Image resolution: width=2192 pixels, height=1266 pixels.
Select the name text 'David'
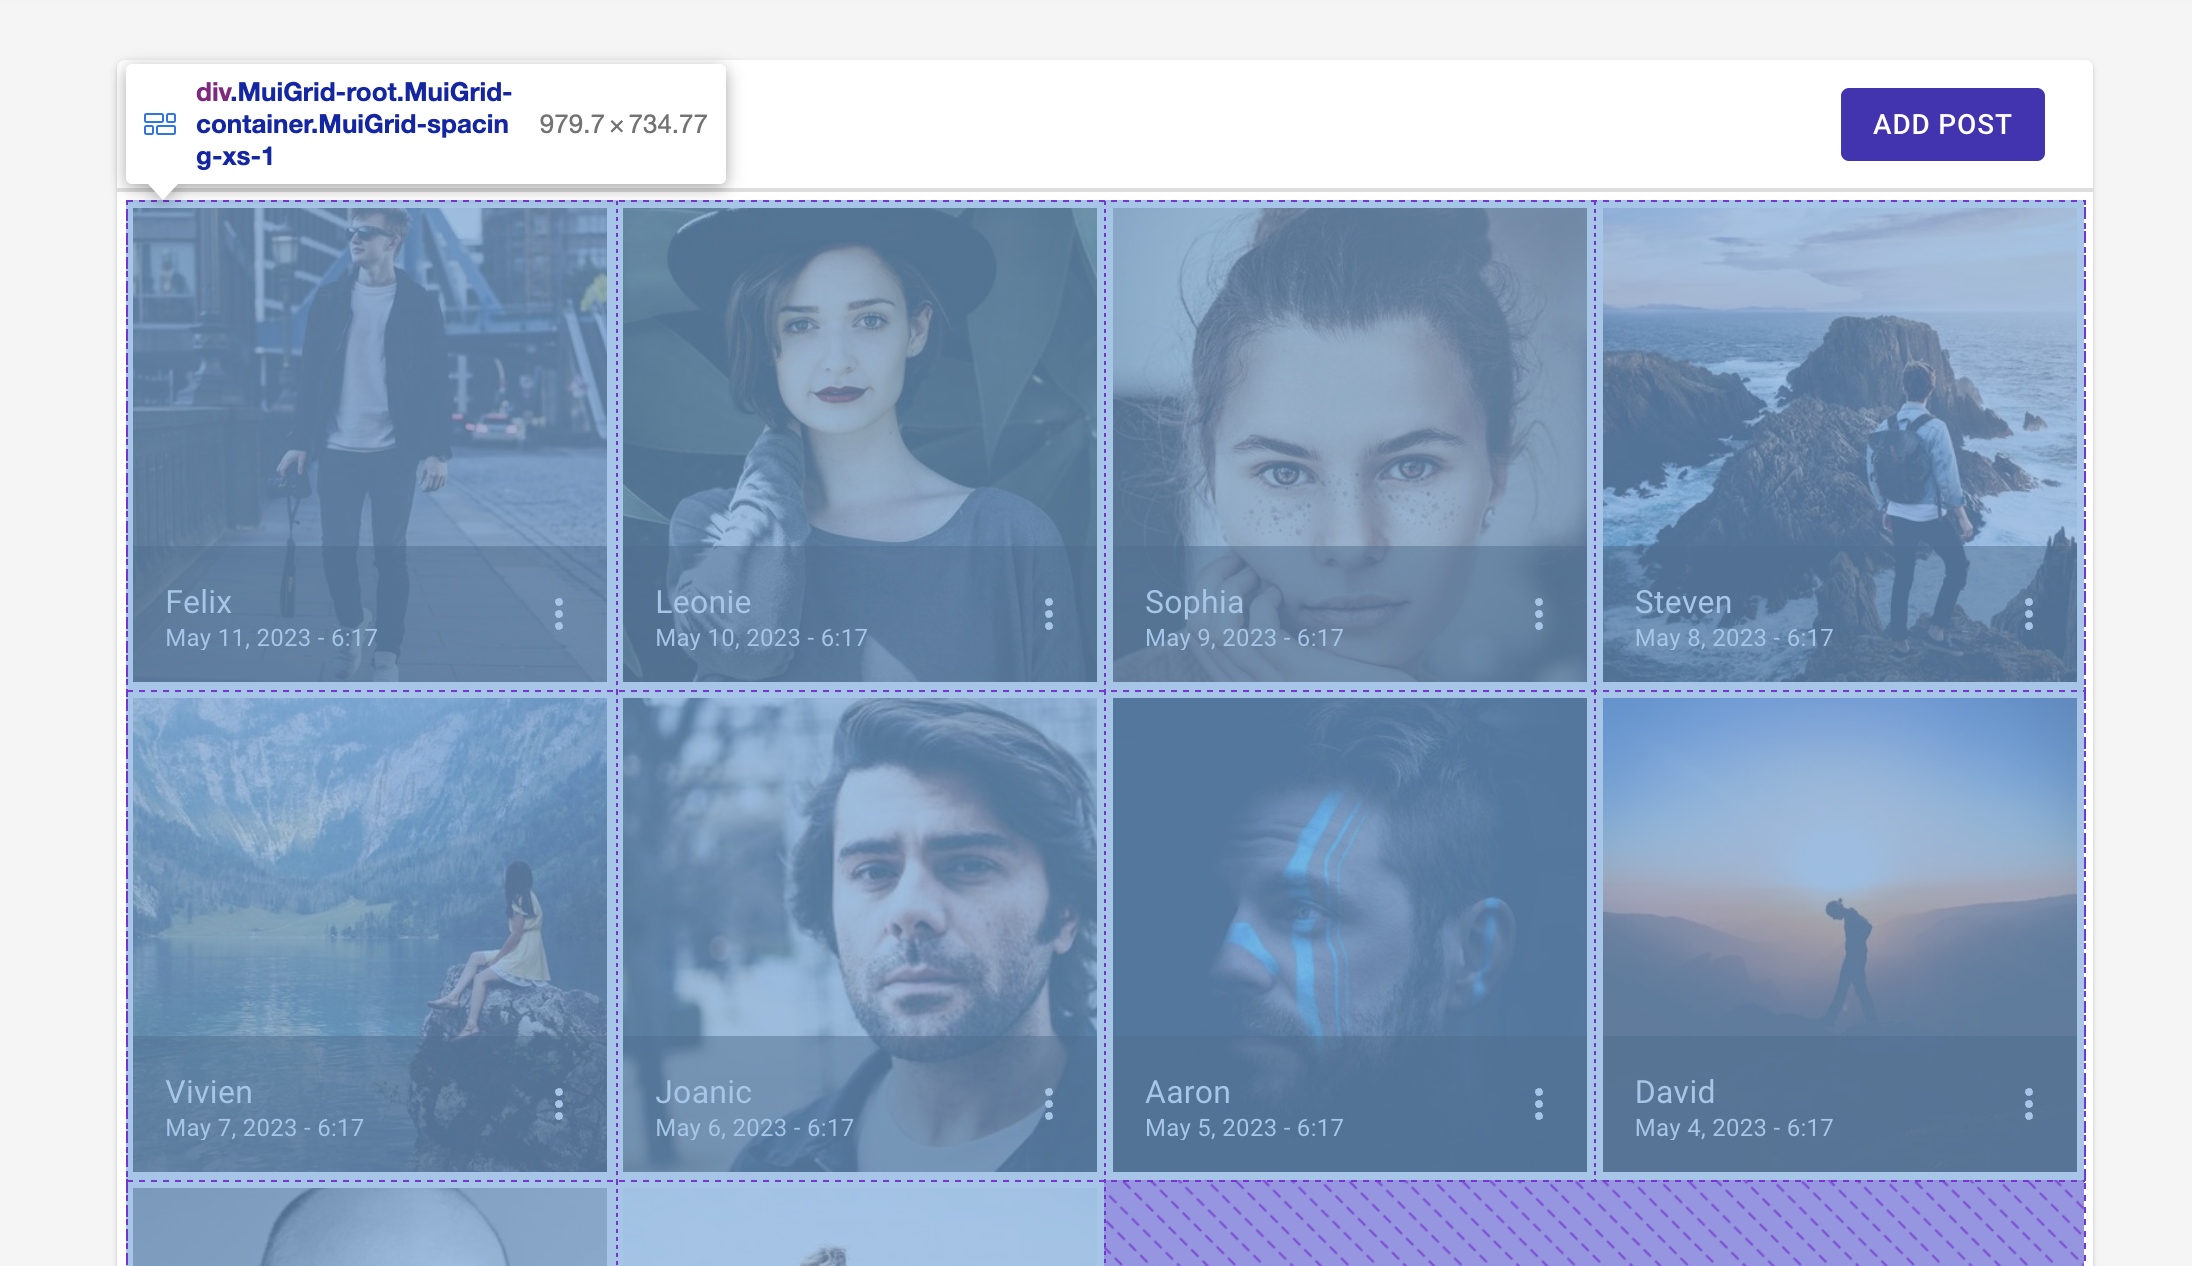coord(1675,1092)
